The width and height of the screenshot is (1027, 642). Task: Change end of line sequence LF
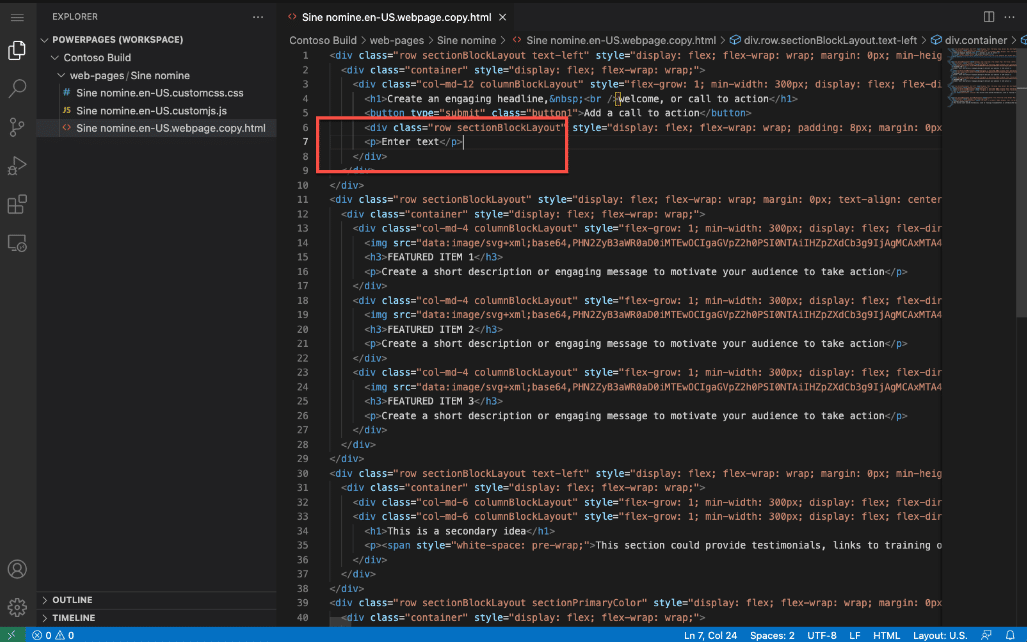pyautogui.click(x=854, y=635)
